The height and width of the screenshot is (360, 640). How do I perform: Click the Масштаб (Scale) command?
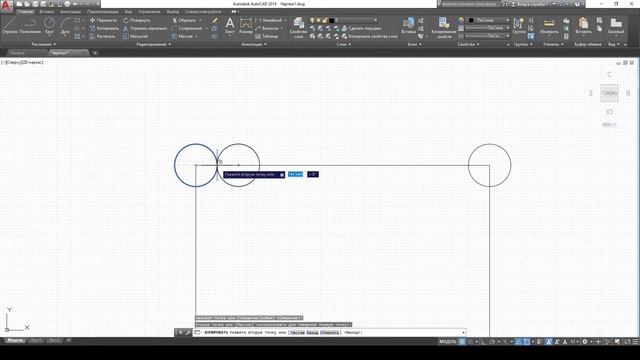coord(136,36)
